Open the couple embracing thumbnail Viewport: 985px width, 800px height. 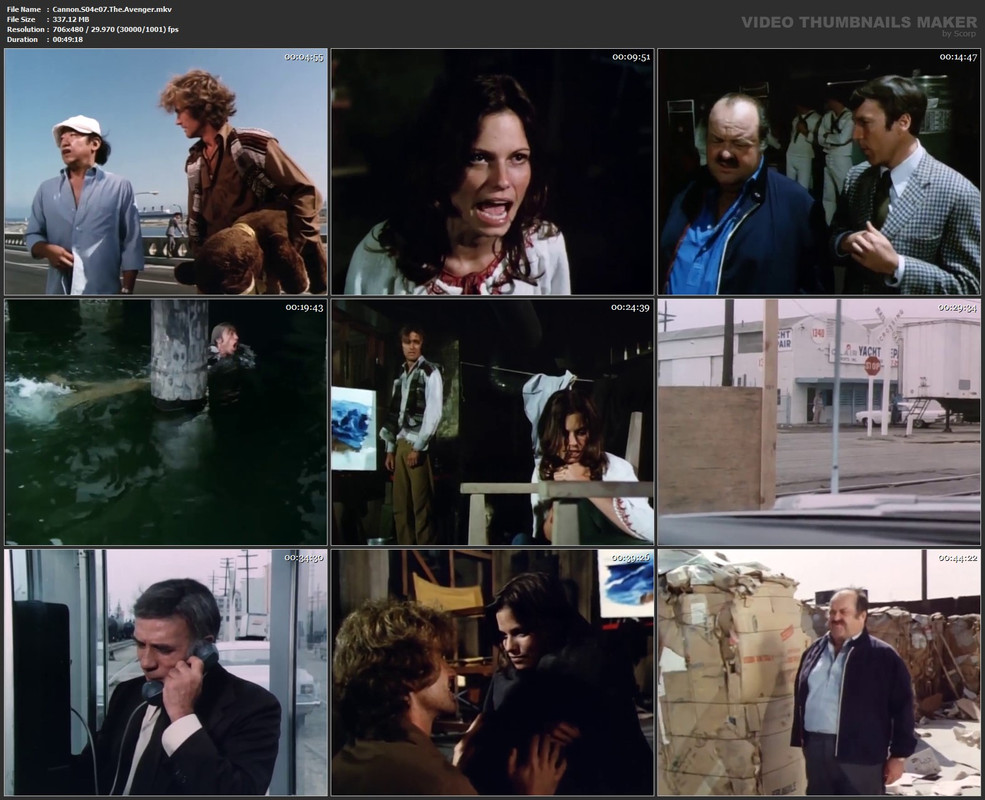click(x=492, y=673)
